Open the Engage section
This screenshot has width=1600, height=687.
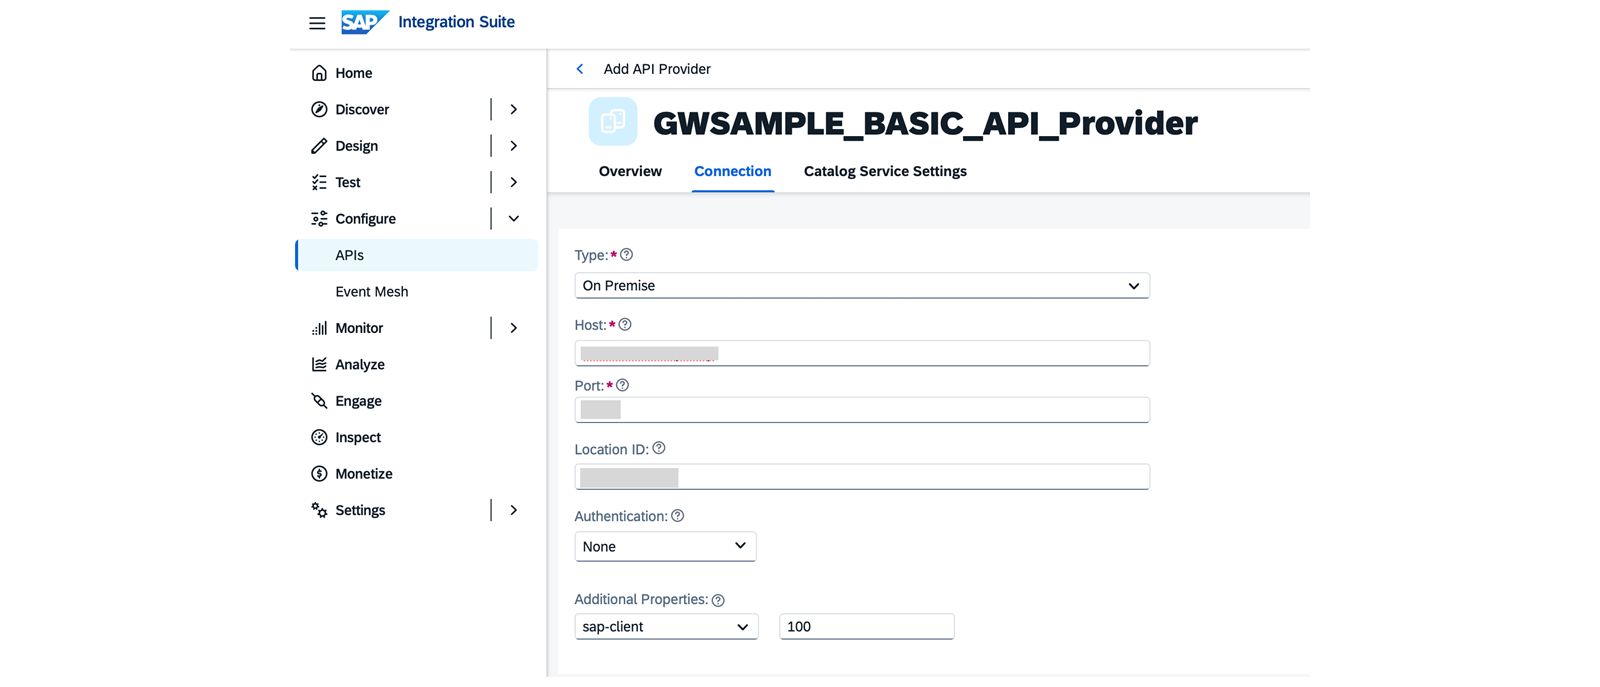[x=358, y=401]
